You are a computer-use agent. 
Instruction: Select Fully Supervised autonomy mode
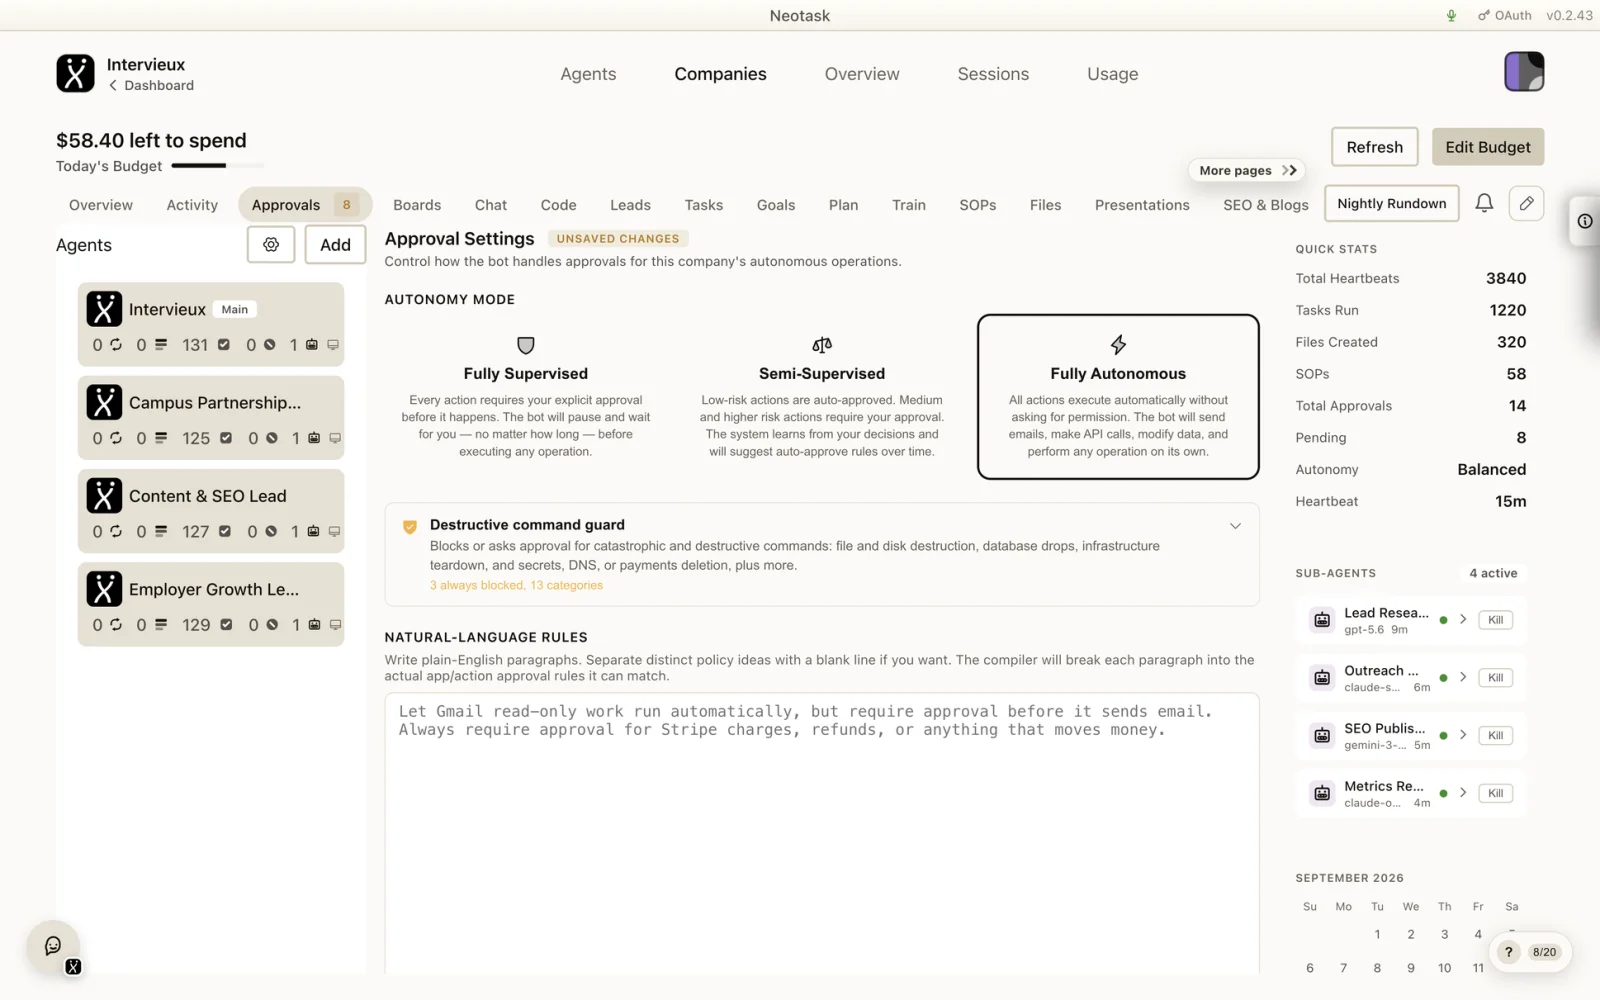tap(525, 397)
